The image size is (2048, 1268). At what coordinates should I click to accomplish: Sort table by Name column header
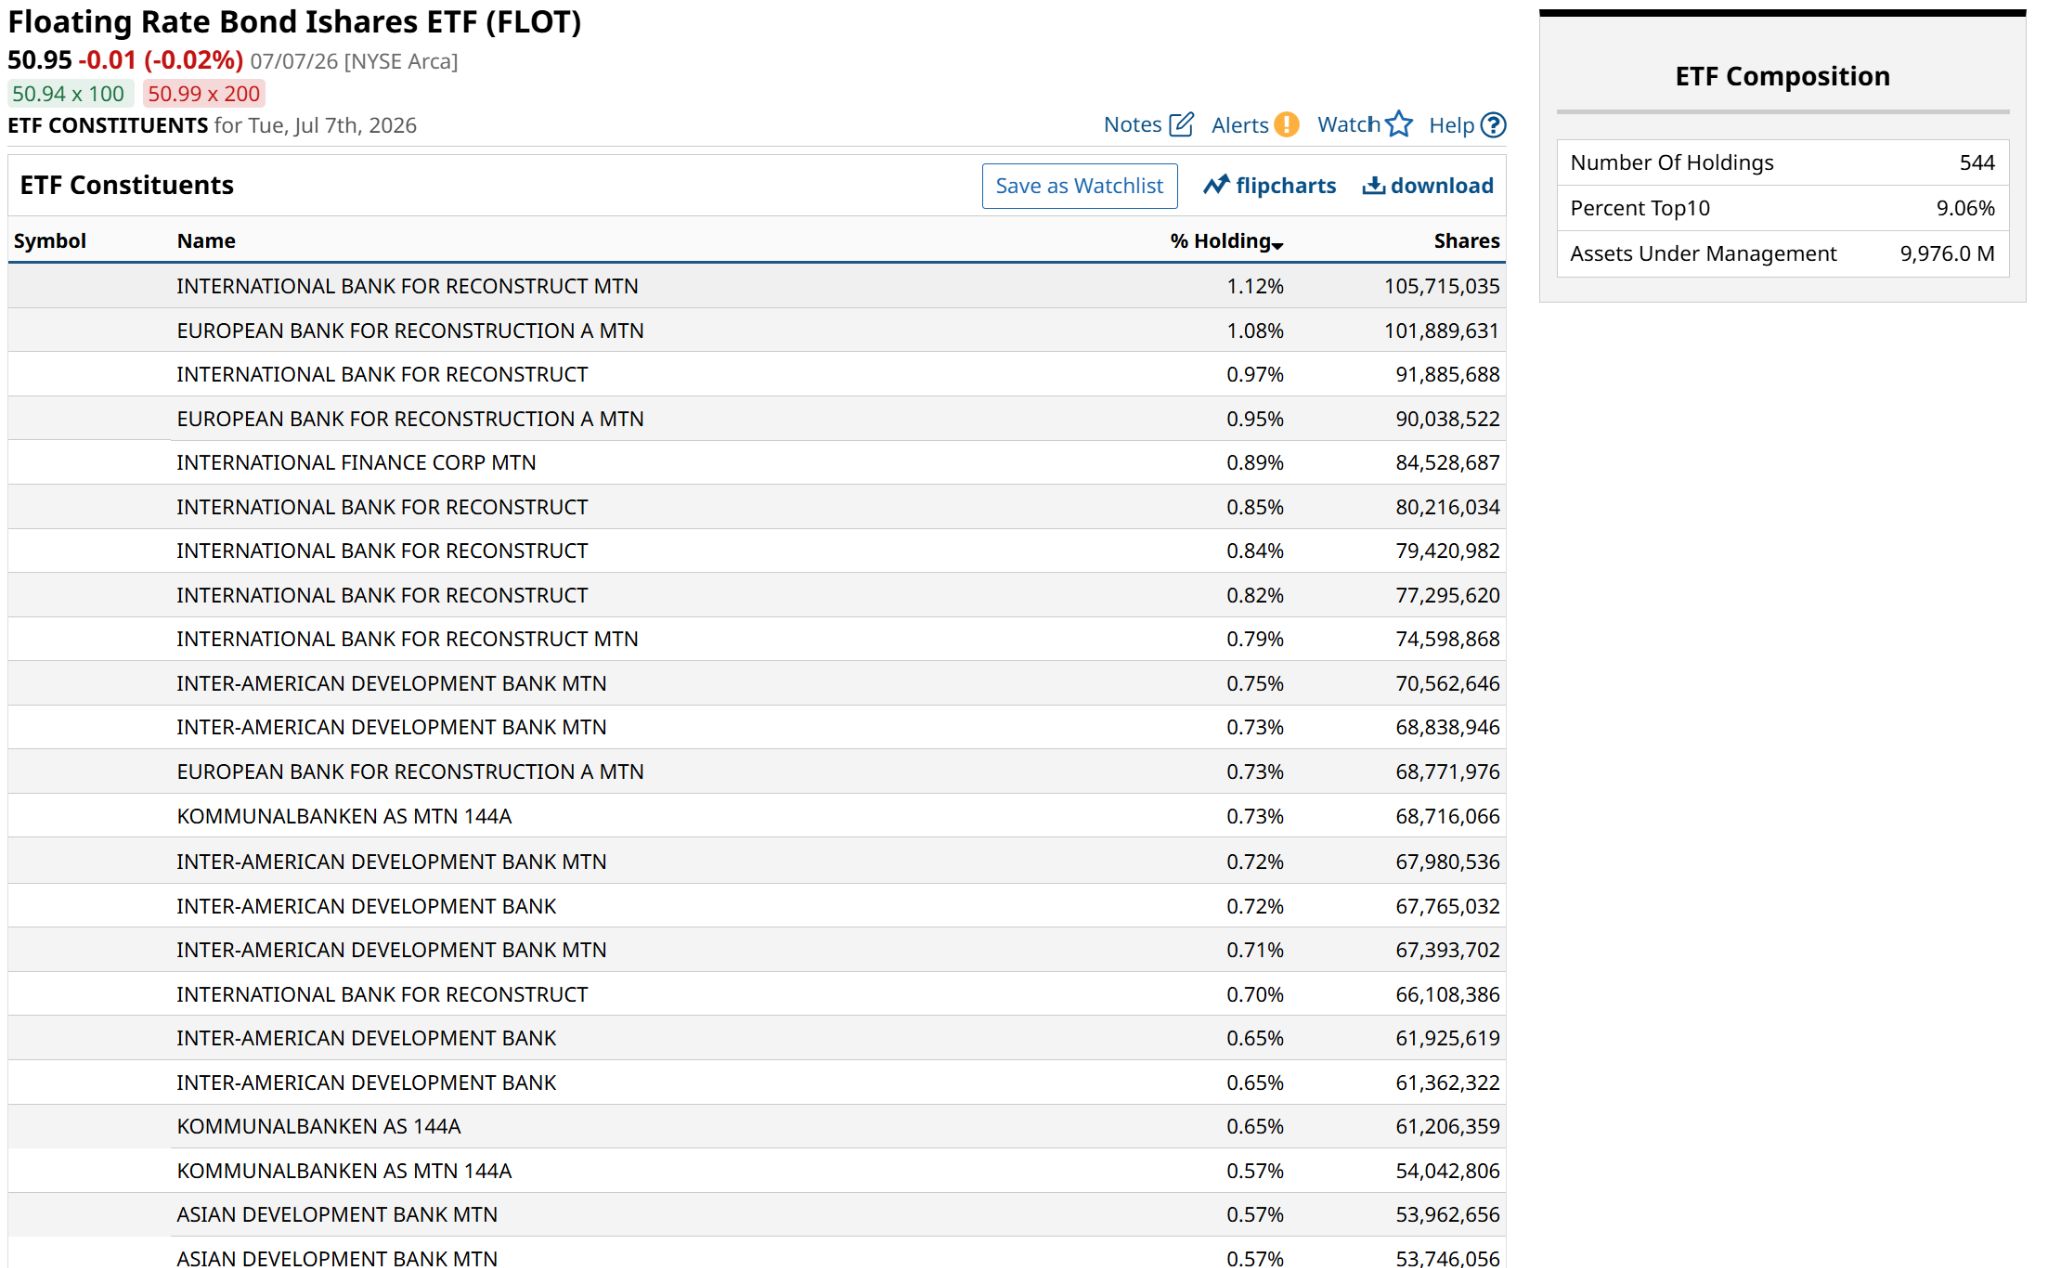tap(206, 241)
